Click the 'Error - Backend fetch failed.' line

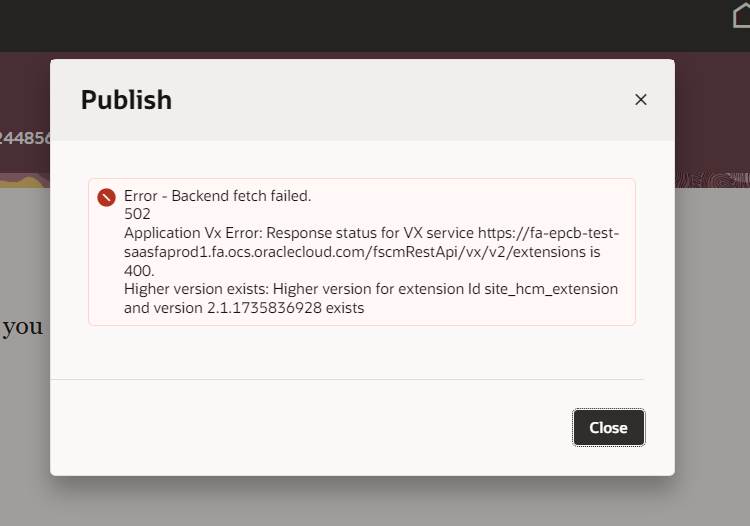point(218,196)
